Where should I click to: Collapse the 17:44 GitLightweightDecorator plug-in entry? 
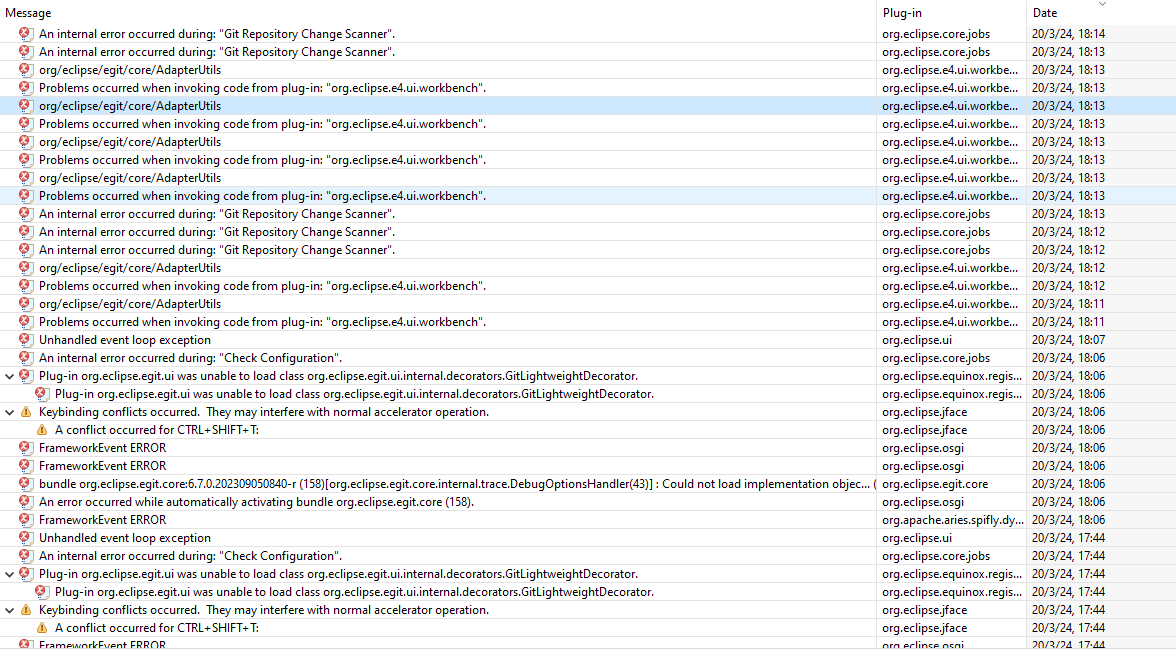tap(9, 574)
